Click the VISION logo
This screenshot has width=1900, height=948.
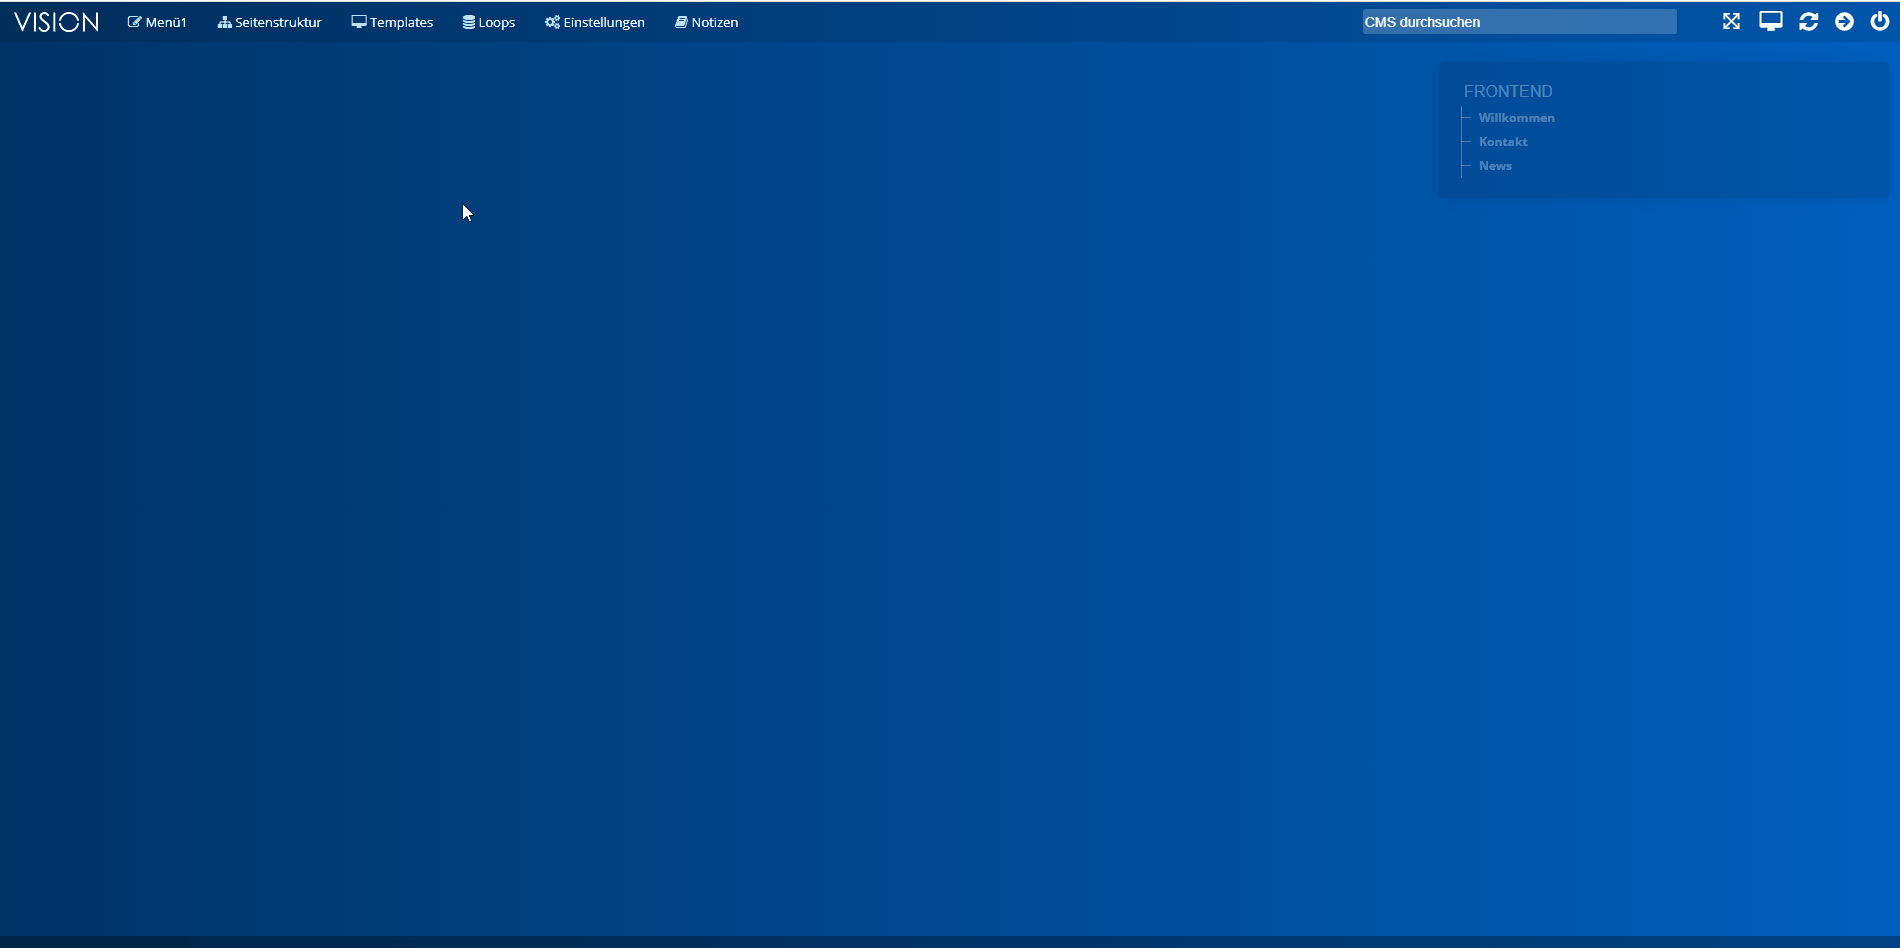(56, 22)
